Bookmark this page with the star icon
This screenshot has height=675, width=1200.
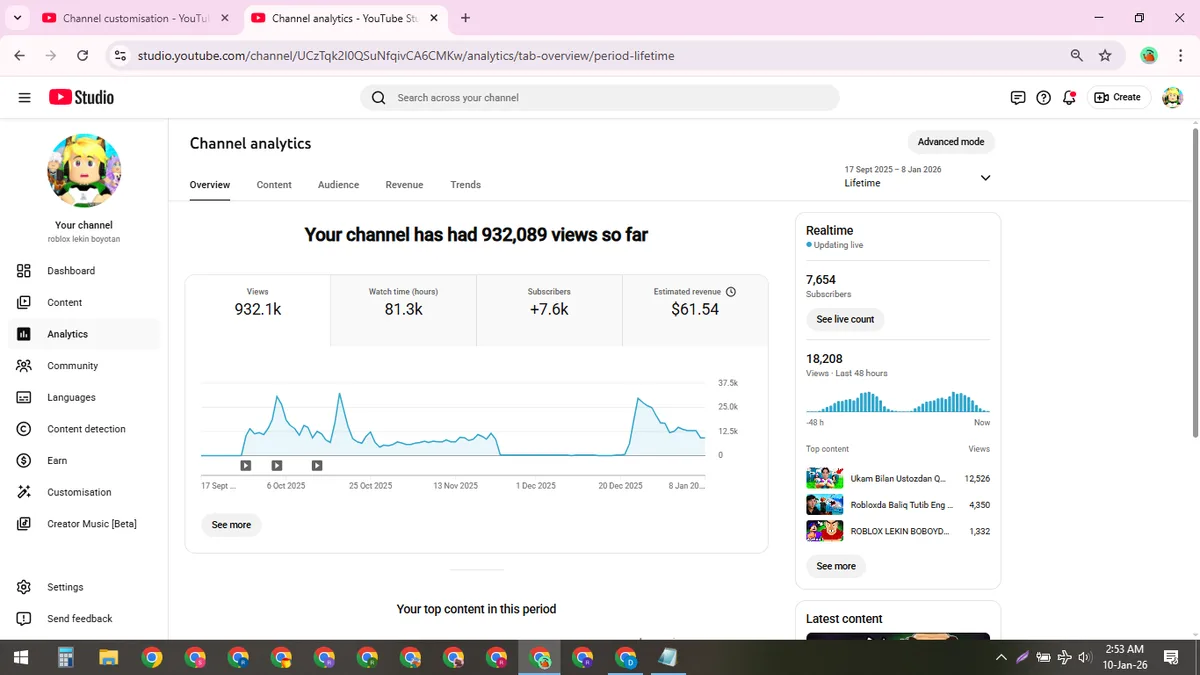[x=1105, y=56]
